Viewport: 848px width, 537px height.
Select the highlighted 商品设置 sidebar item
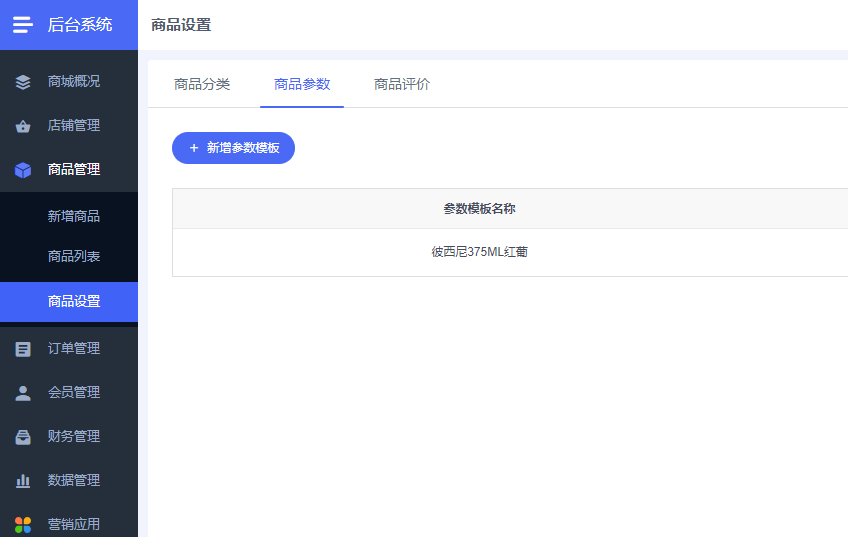pos(74,301)
